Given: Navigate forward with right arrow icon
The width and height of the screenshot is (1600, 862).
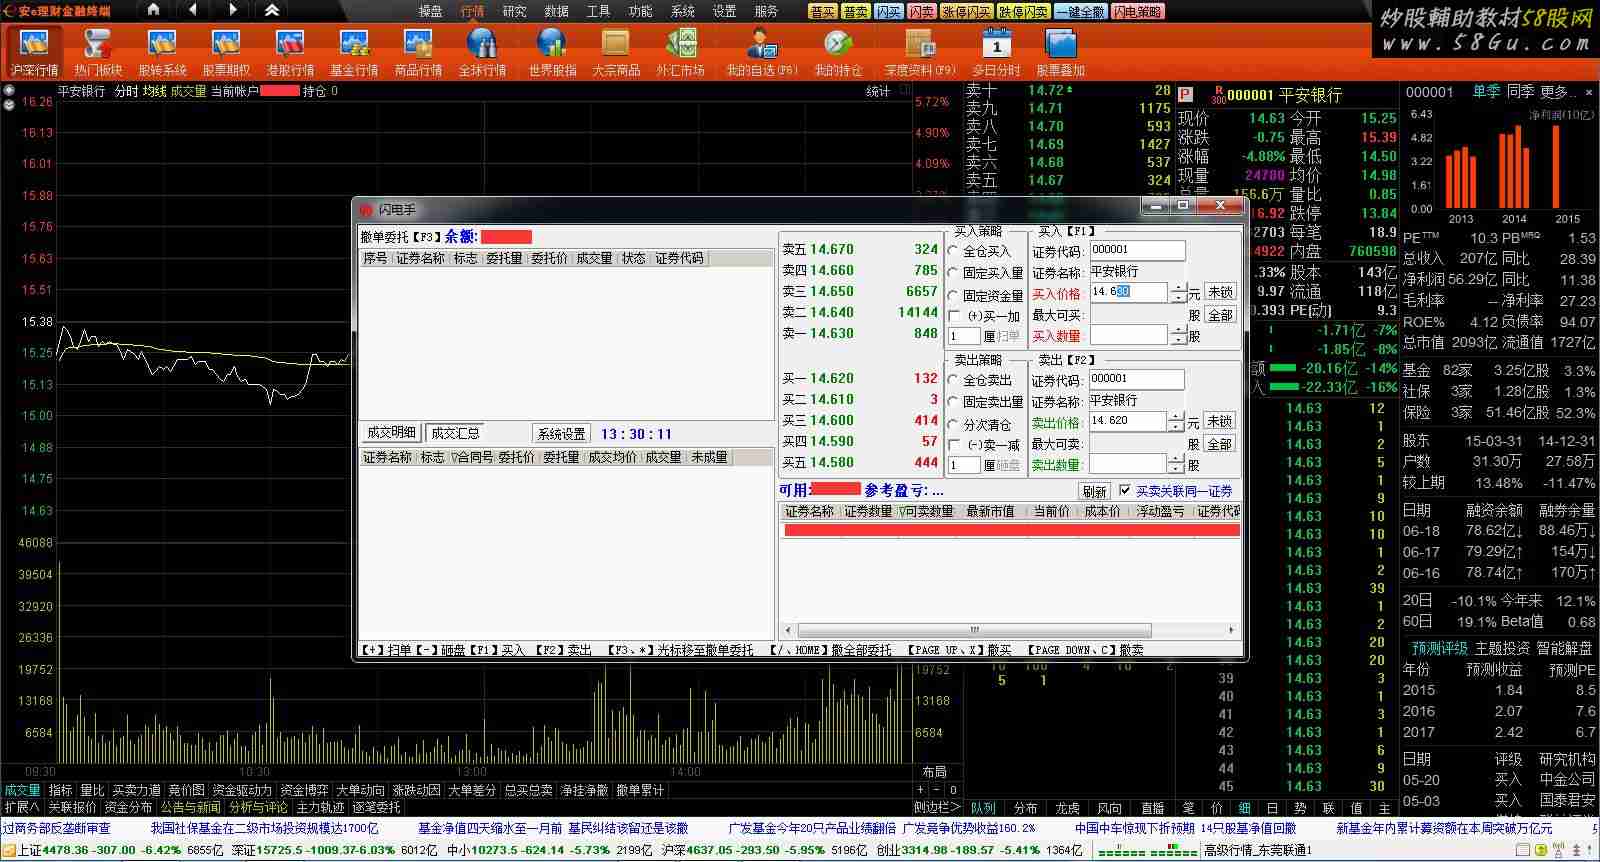Looking at the screenshot, I should 232,10.
